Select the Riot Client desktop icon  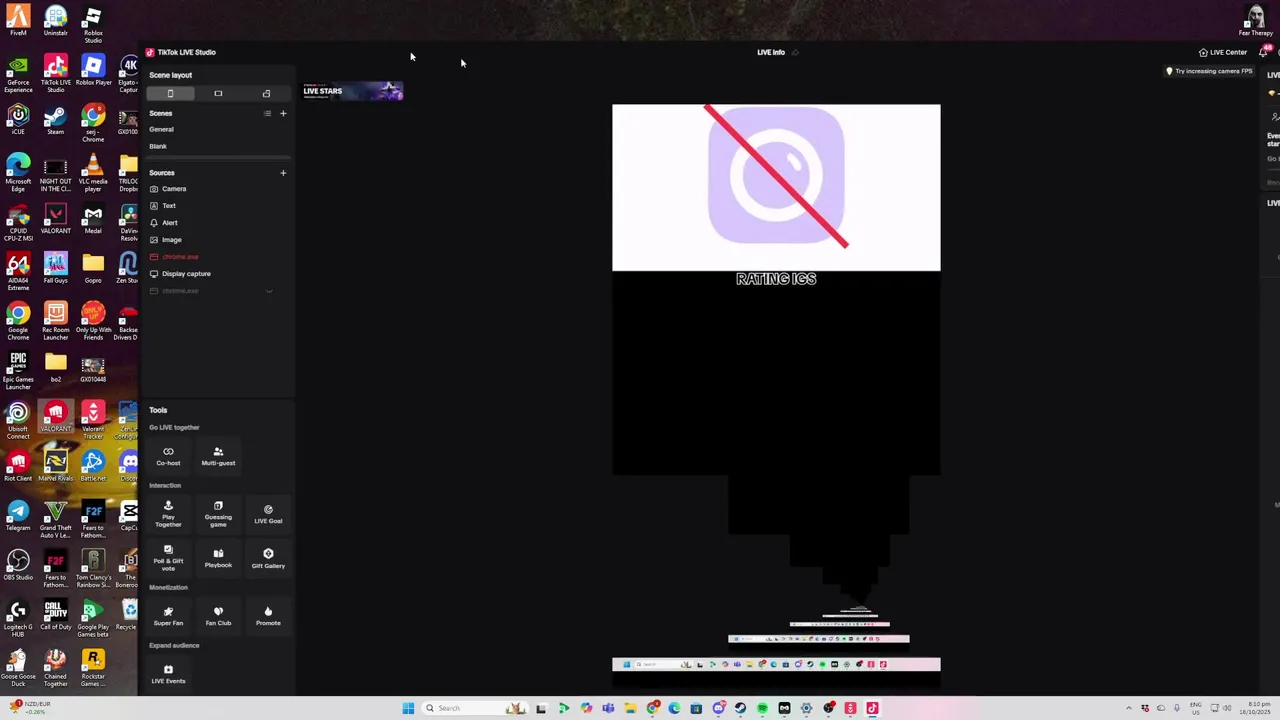click(x=18, y=466)
